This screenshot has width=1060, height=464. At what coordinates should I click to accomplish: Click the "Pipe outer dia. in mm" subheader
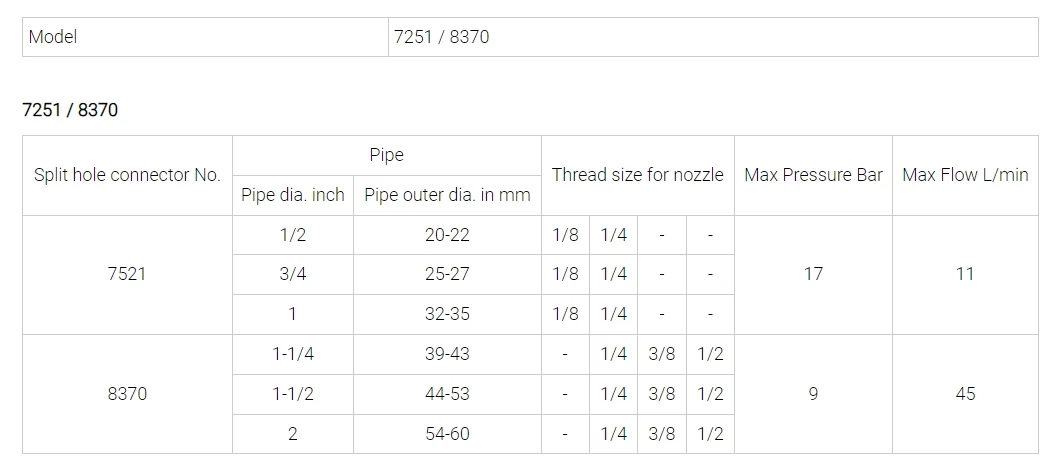click(x=447, y=195)
